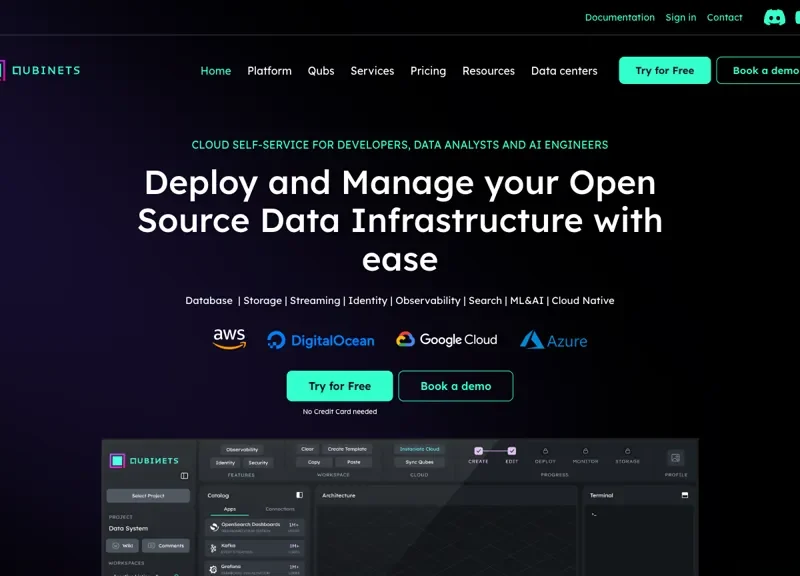The image size is (800, 576).
Task: Expand the Resources navigation menu
Action: tap(488, 71)
